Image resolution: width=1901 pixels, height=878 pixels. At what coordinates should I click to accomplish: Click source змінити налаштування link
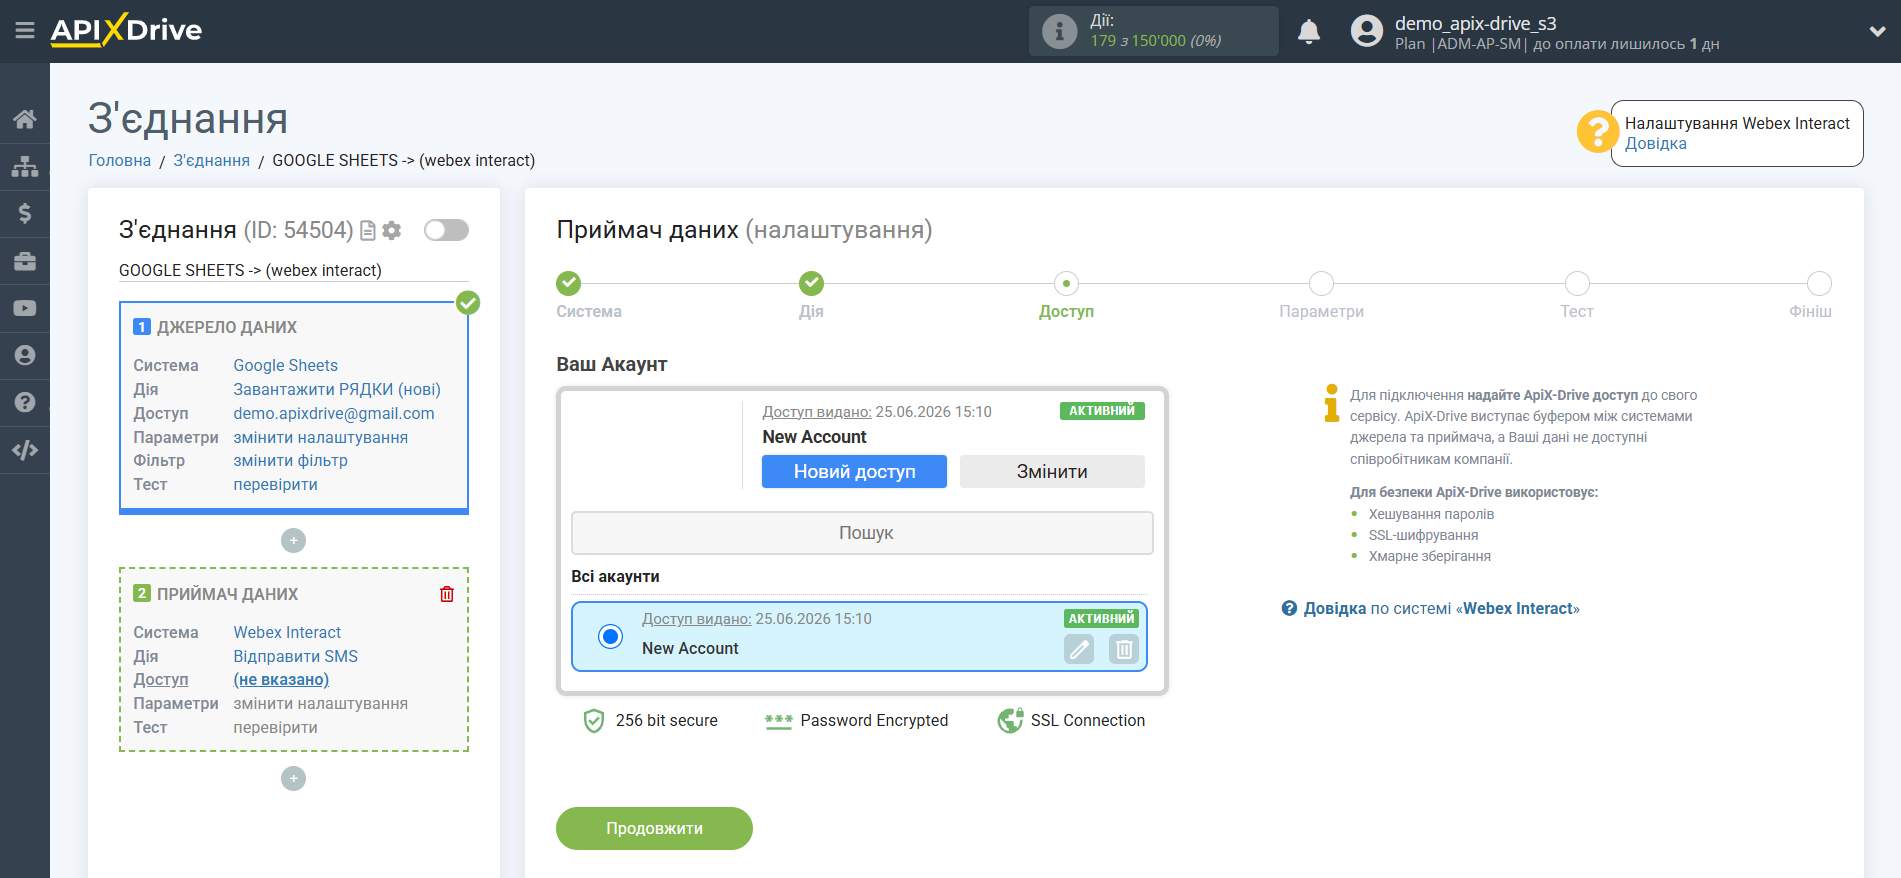point(321,437)
